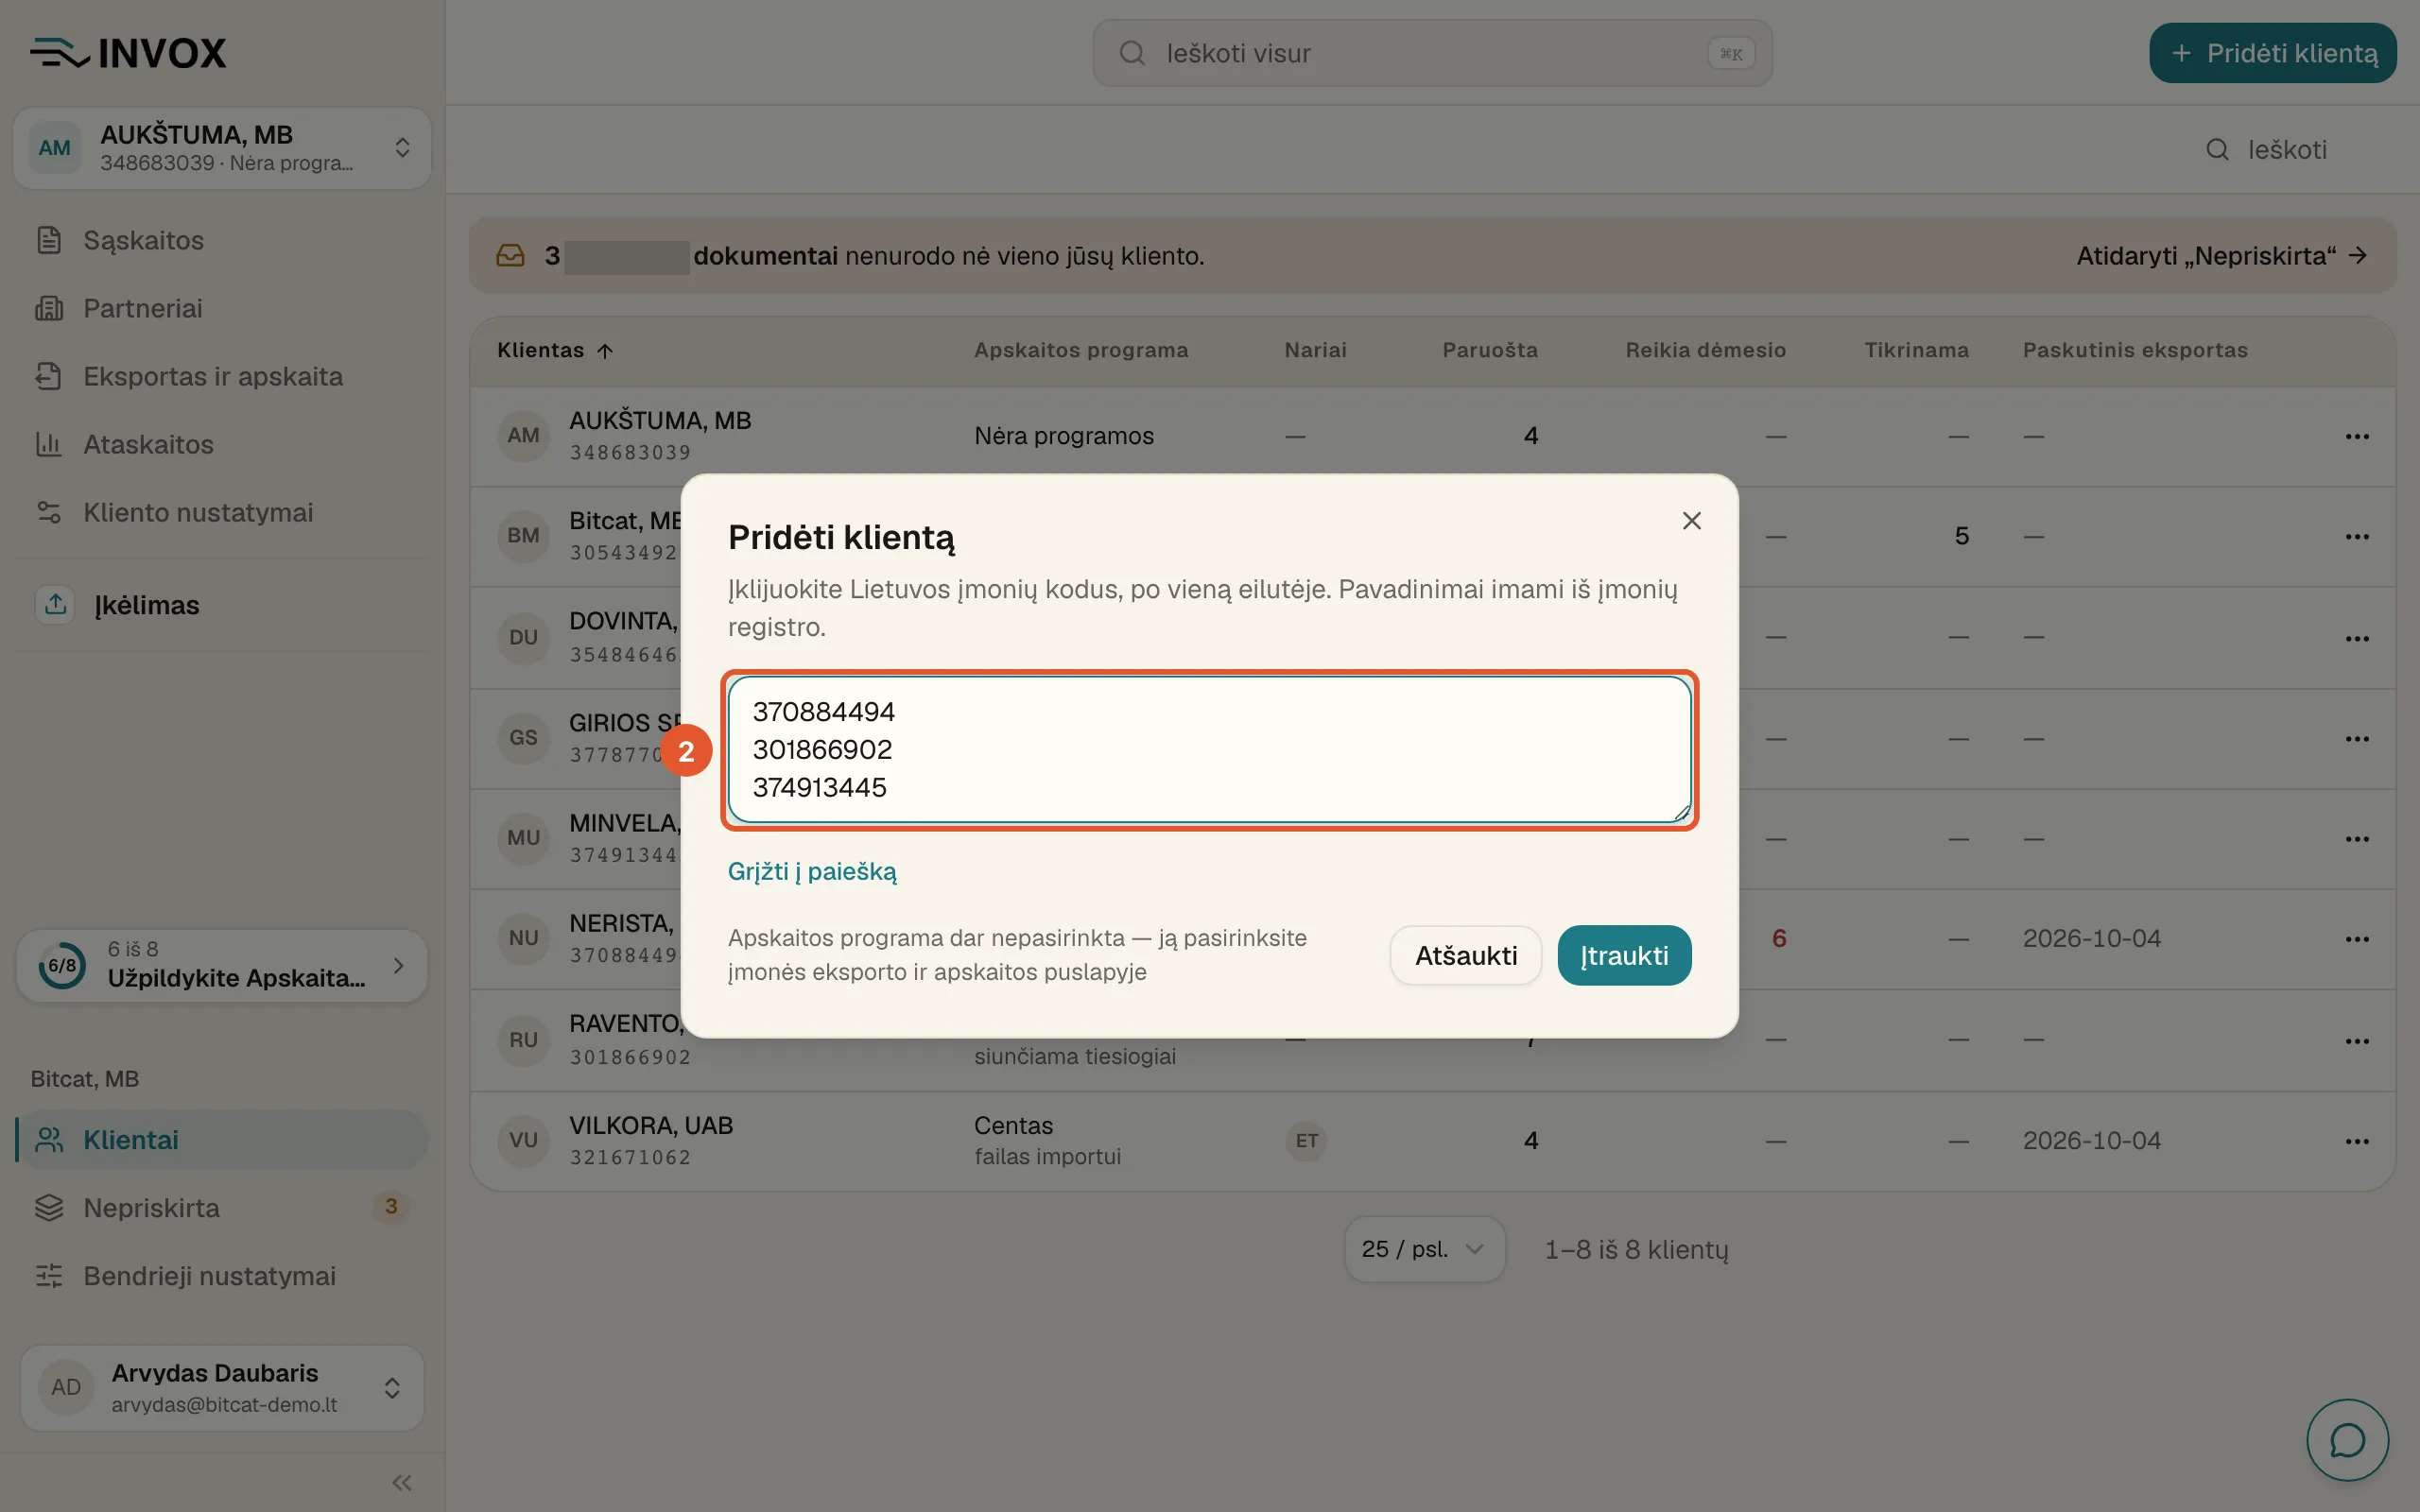Open Sąskaitos in the sidebar
Image resolution: width=2420 pixels, height=1512 pixels.
pyautogui.click(x=143, y=240)
